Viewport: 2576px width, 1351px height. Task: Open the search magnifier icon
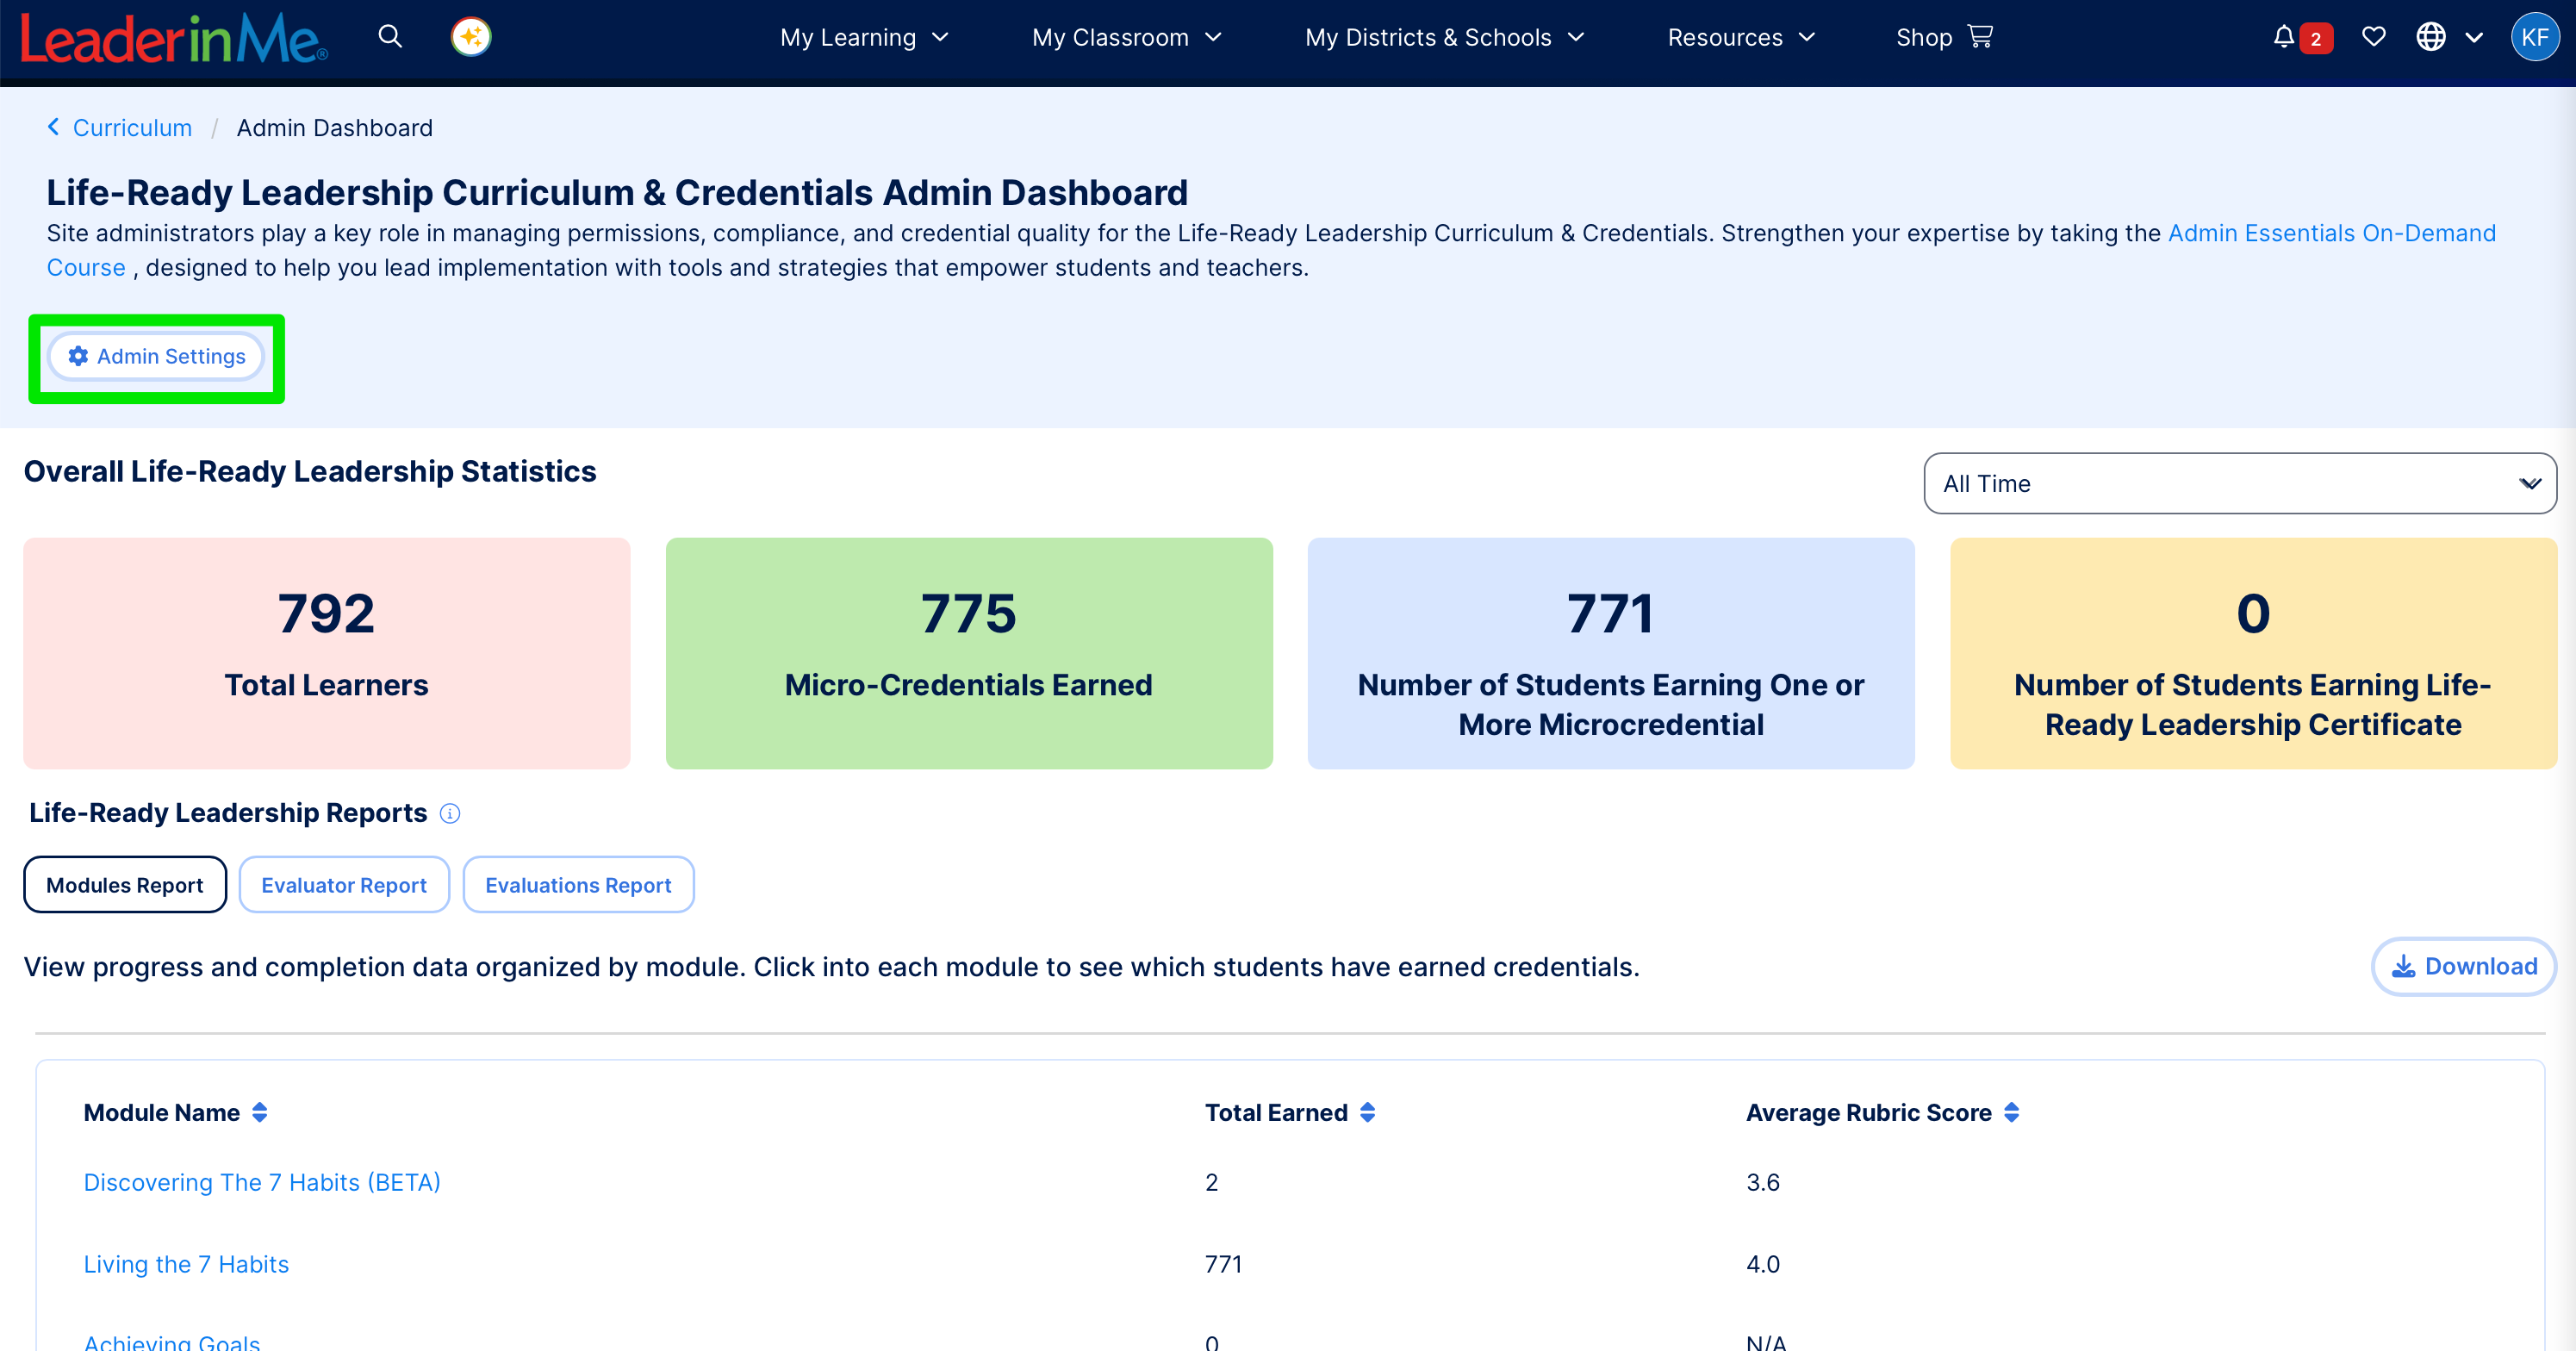point(390,37)
